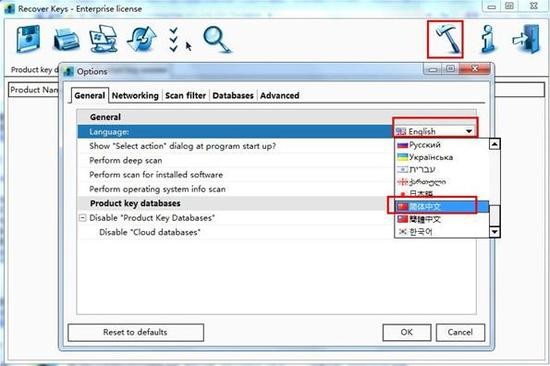
Task: Select Perform scan for installed software row
Action: [235, 175]
